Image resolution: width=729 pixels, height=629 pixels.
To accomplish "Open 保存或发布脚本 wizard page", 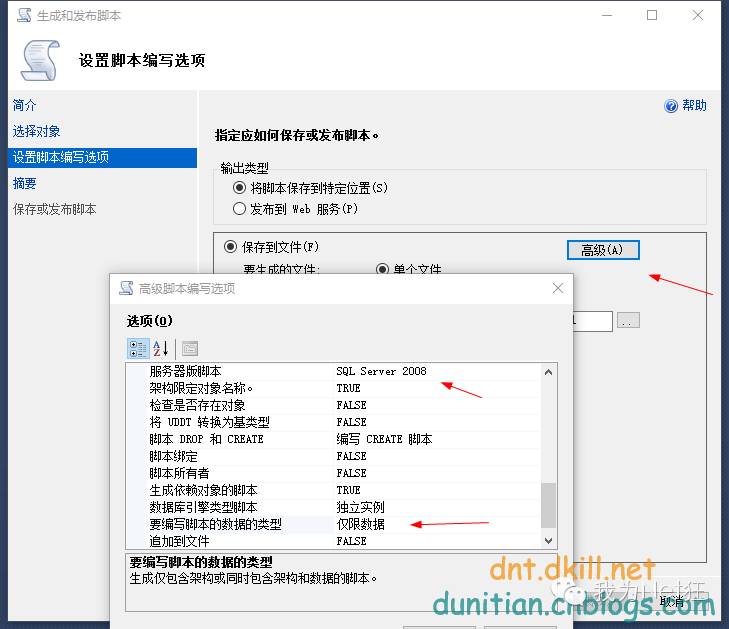I will [54, 209].
